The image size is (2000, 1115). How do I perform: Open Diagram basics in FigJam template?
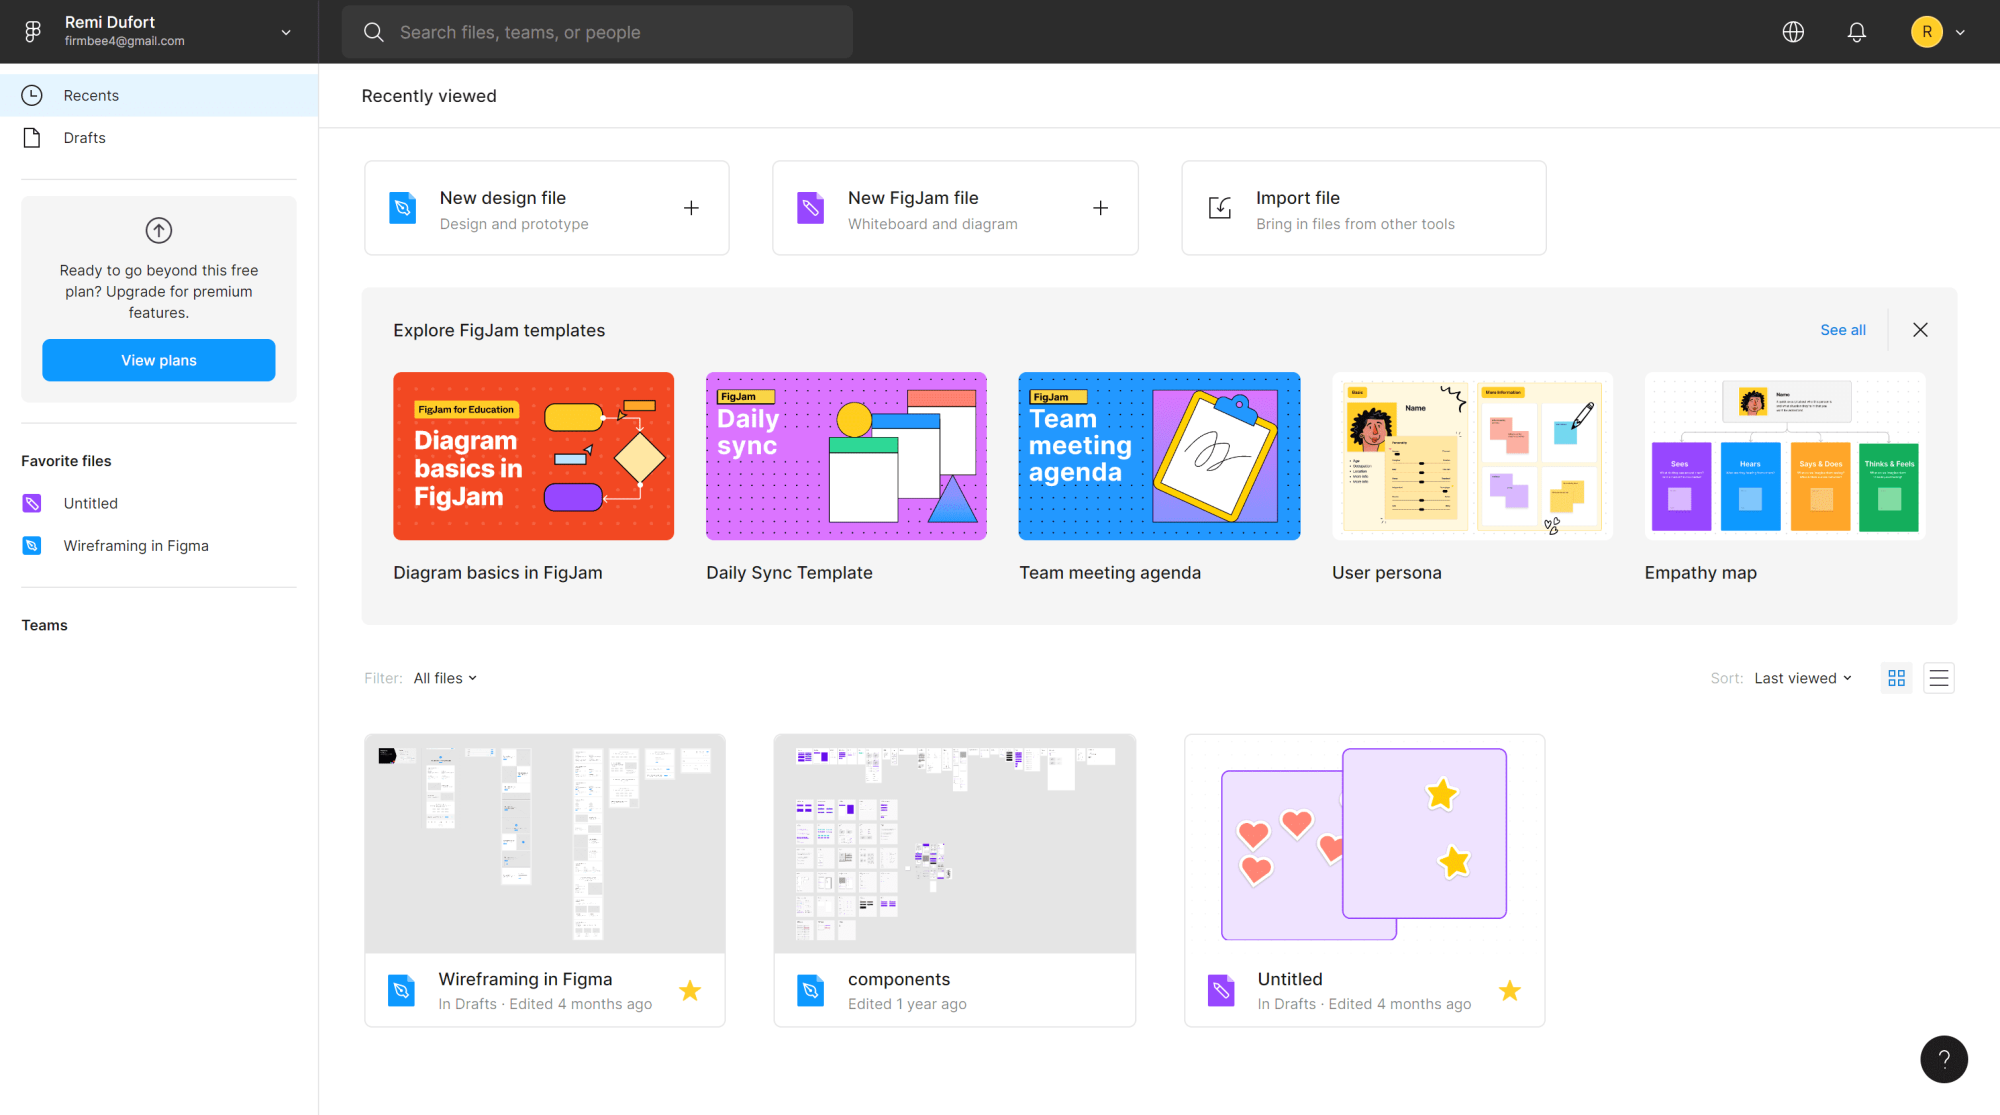coord(533,456)
